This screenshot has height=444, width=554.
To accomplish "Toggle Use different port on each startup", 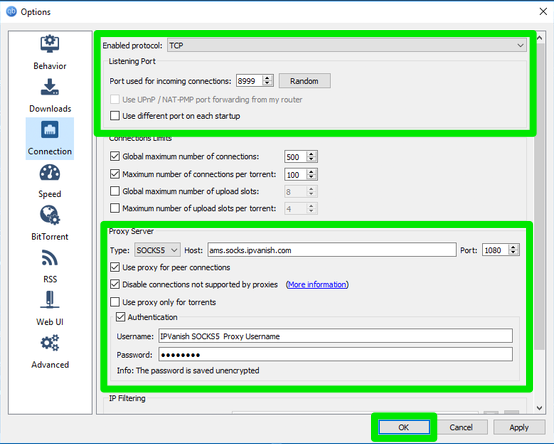I will 115,116.
